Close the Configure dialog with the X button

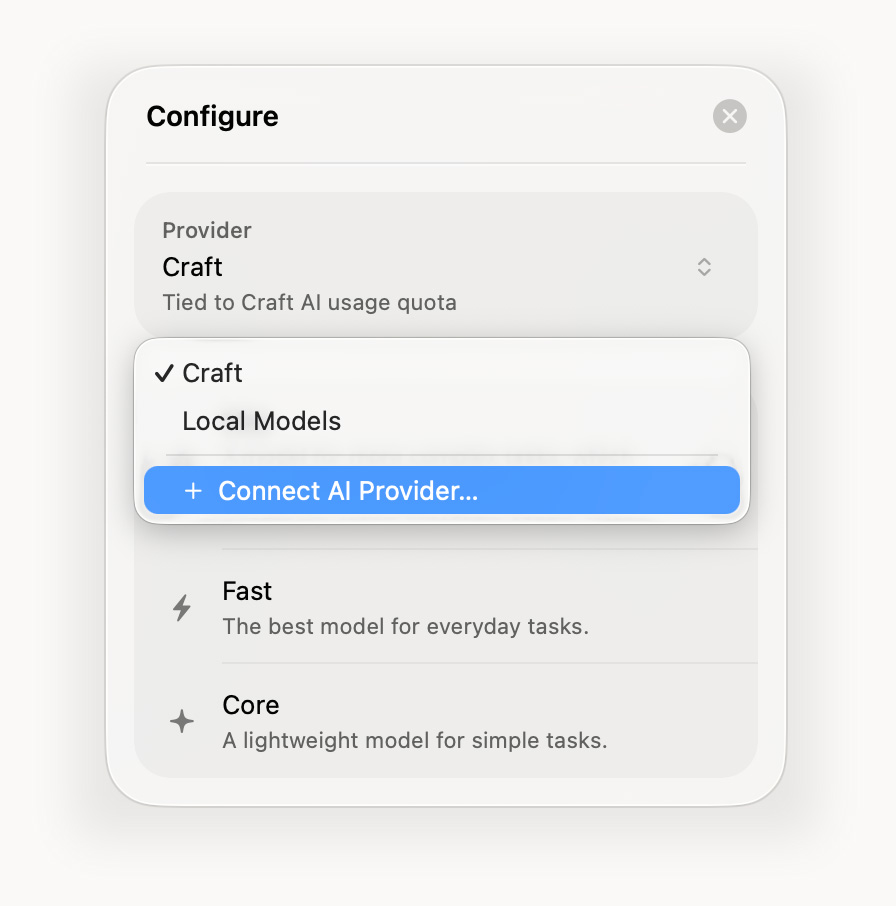coord(729,116)
